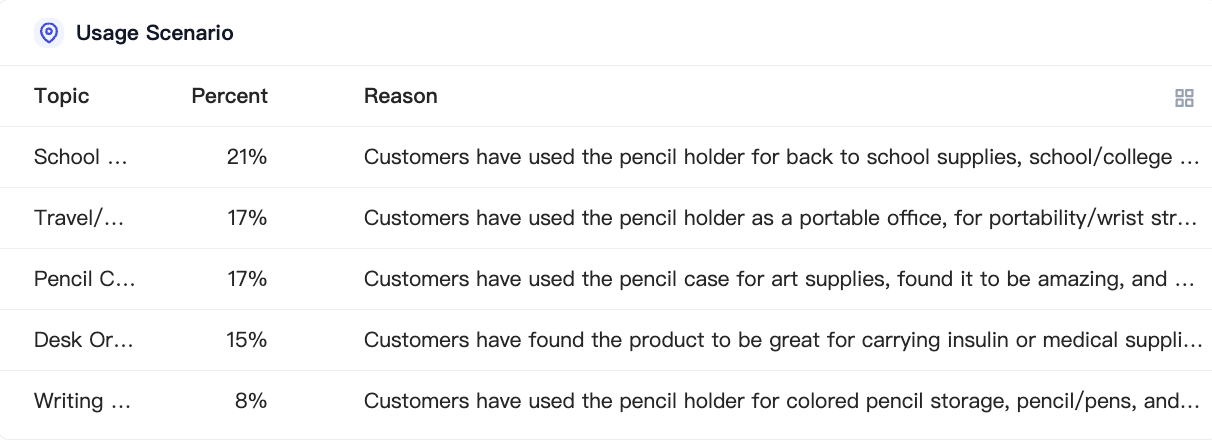Select the Pencil C… topic cell
This screenshot has height=444, width=1212.
(85, 279)
